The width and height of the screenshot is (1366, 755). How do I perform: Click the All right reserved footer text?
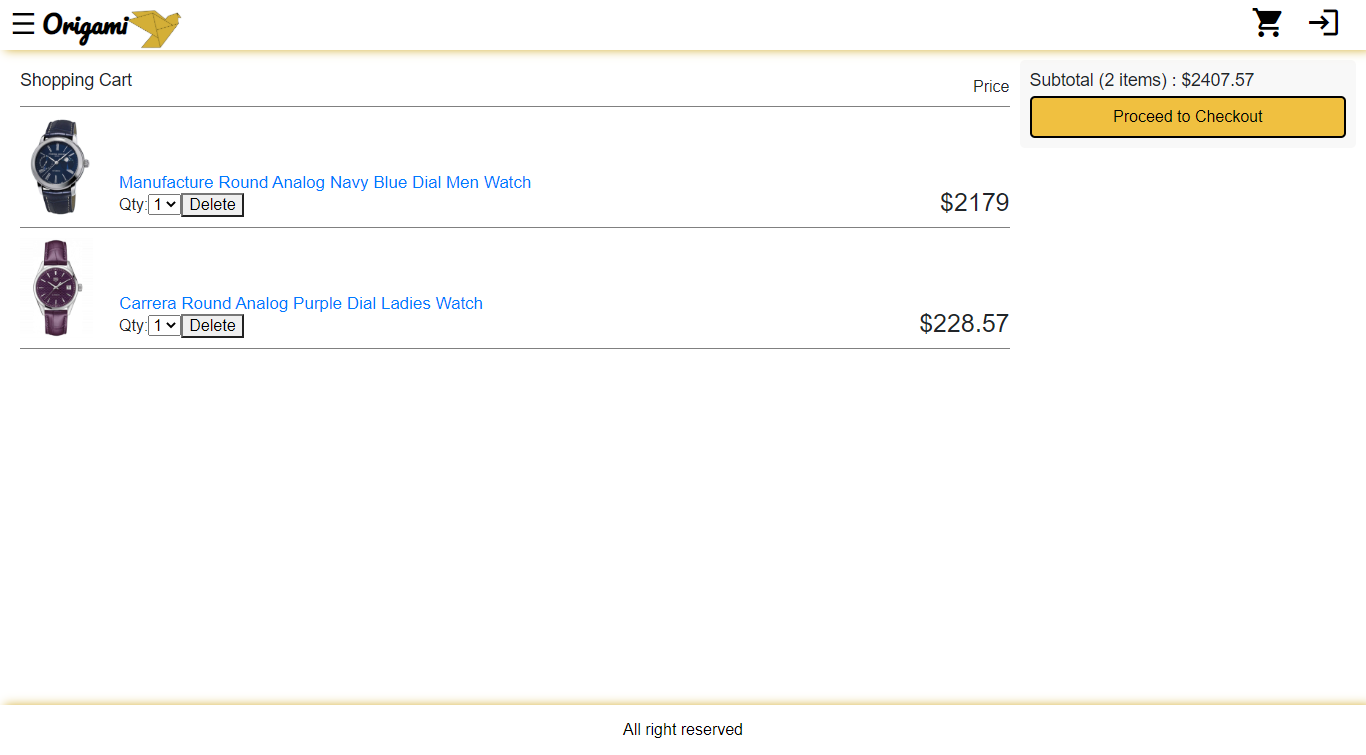tap(682, 730)
